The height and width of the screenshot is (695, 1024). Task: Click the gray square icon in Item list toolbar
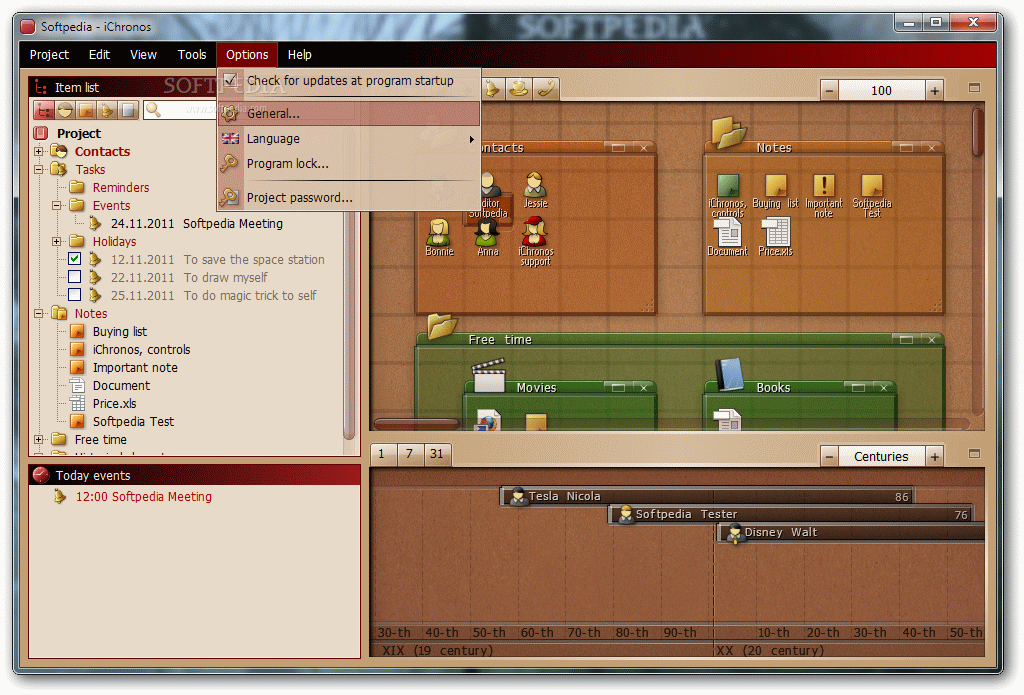coord(129,110)
